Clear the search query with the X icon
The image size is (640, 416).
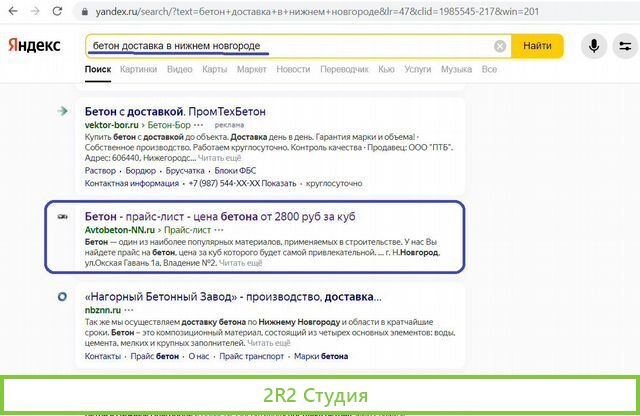point(500,46)
